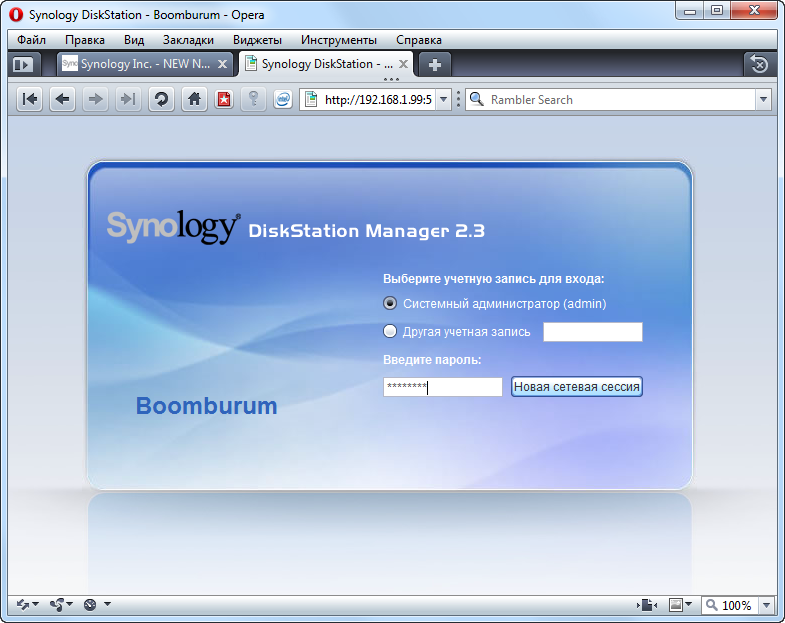Toggle the Opera panels sidebar button
This screenshot has width=785, height=623.
[23, 64]
